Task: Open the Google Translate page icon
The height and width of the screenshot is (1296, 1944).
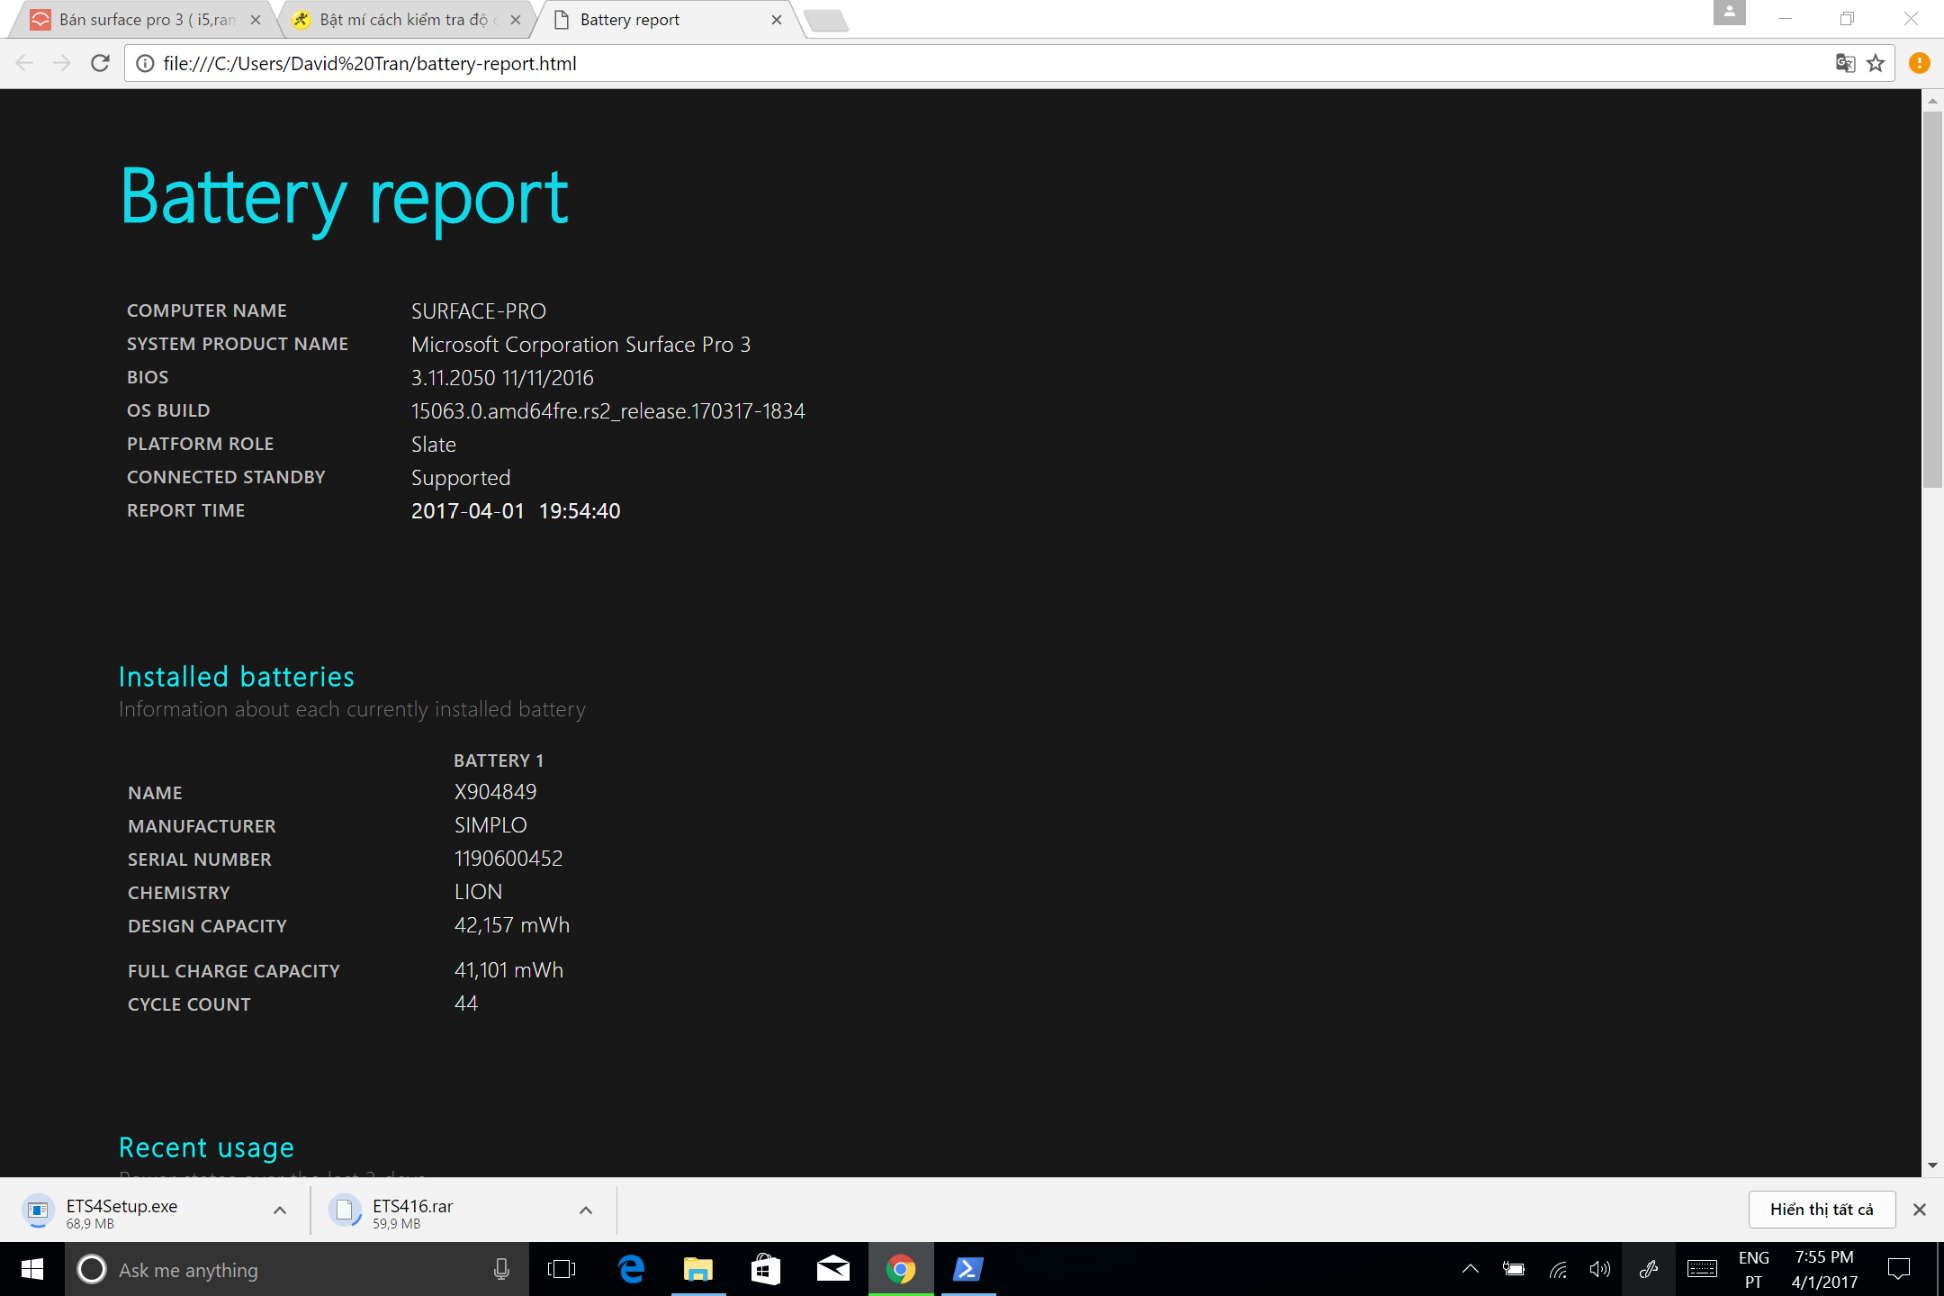Action: click(x=1845, y=63)
